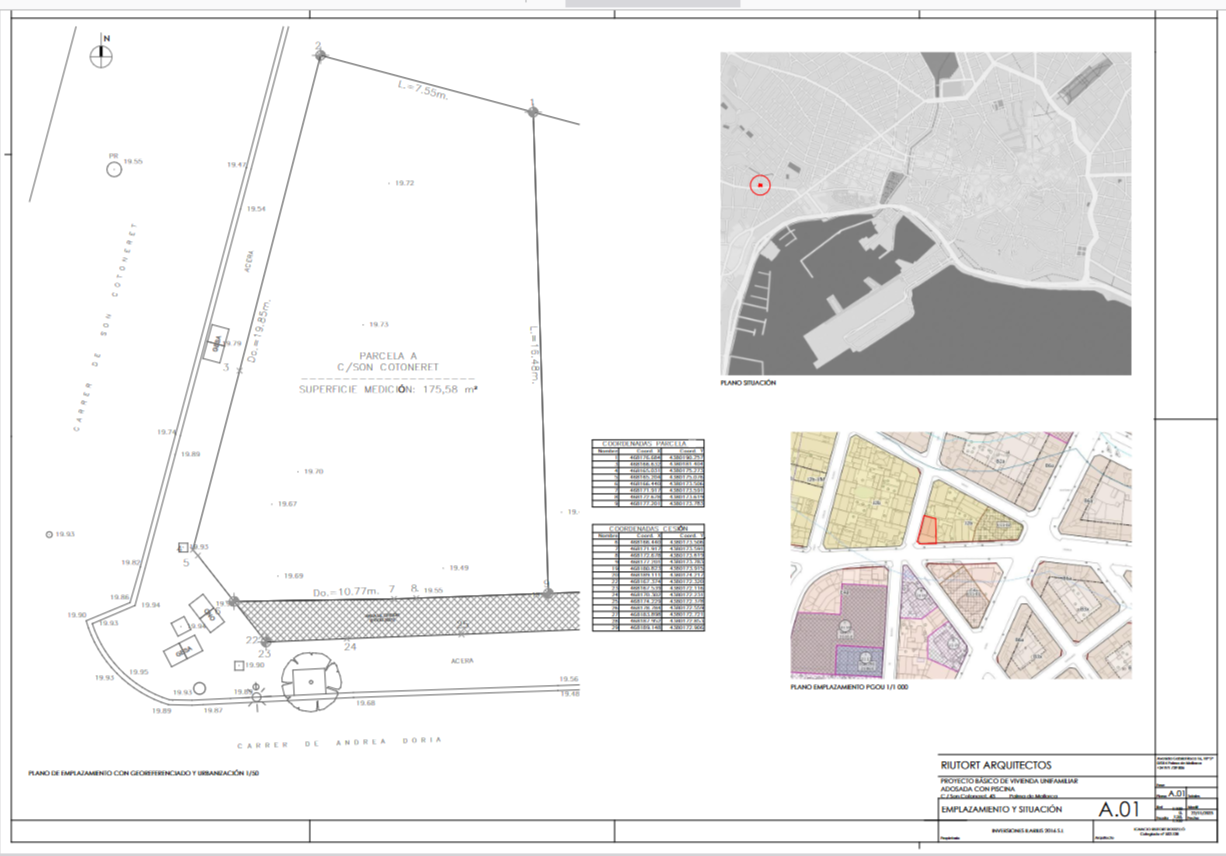Select the PLANO SITUACIÓN caption

748,383
